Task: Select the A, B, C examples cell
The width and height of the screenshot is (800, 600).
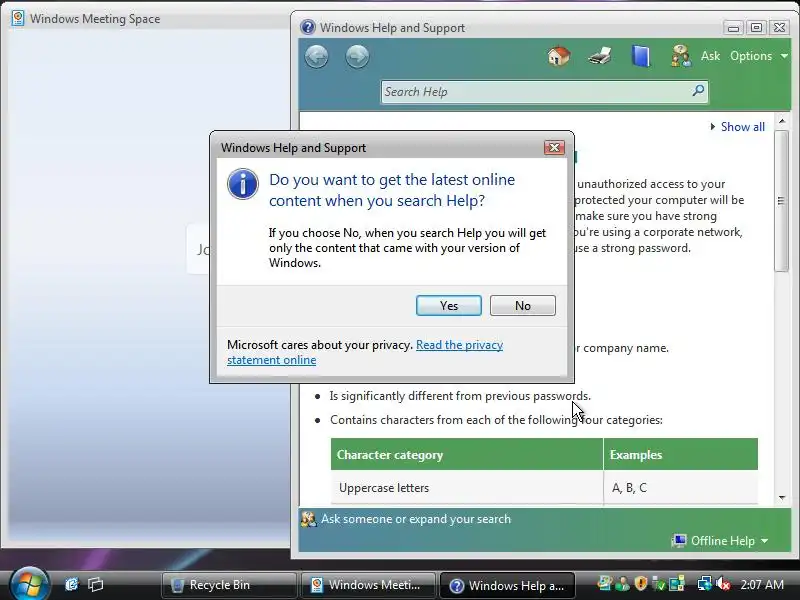Action: coord(681,488)
